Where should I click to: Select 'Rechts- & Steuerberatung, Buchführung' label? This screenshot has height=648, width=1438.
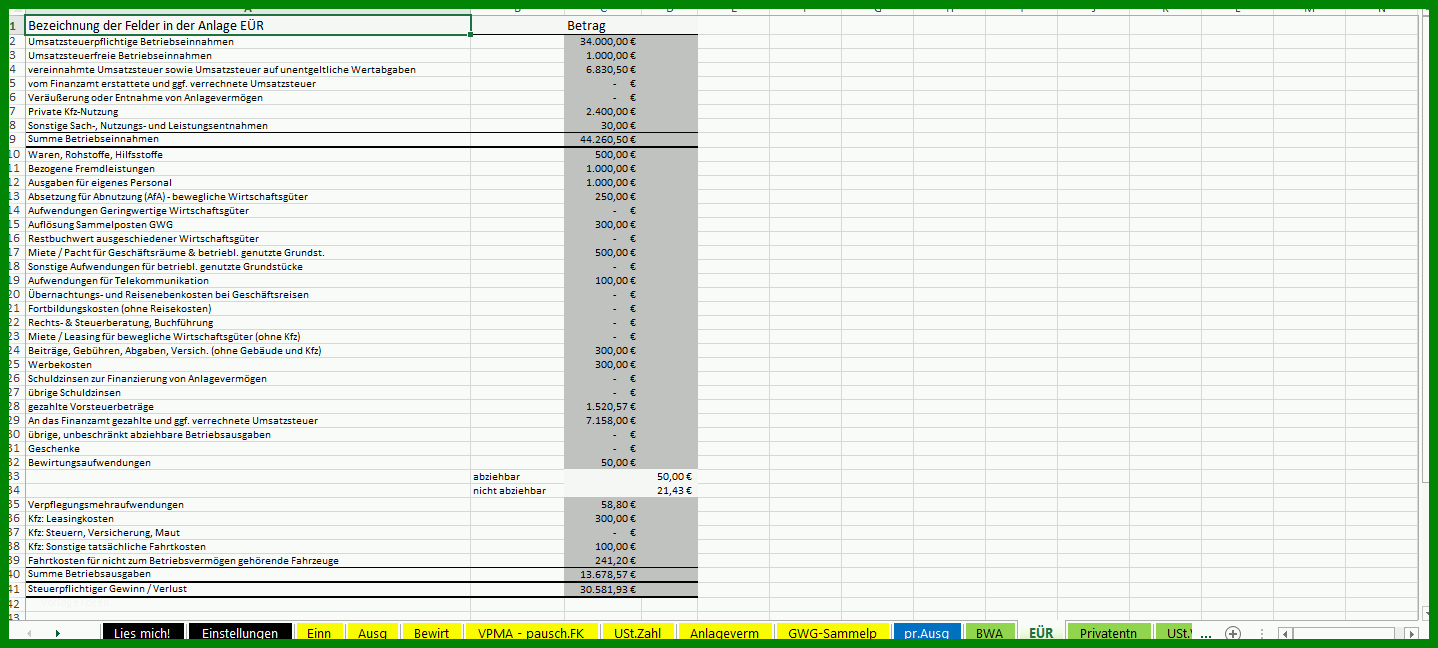pyautogui.click(x=121, y=323)
